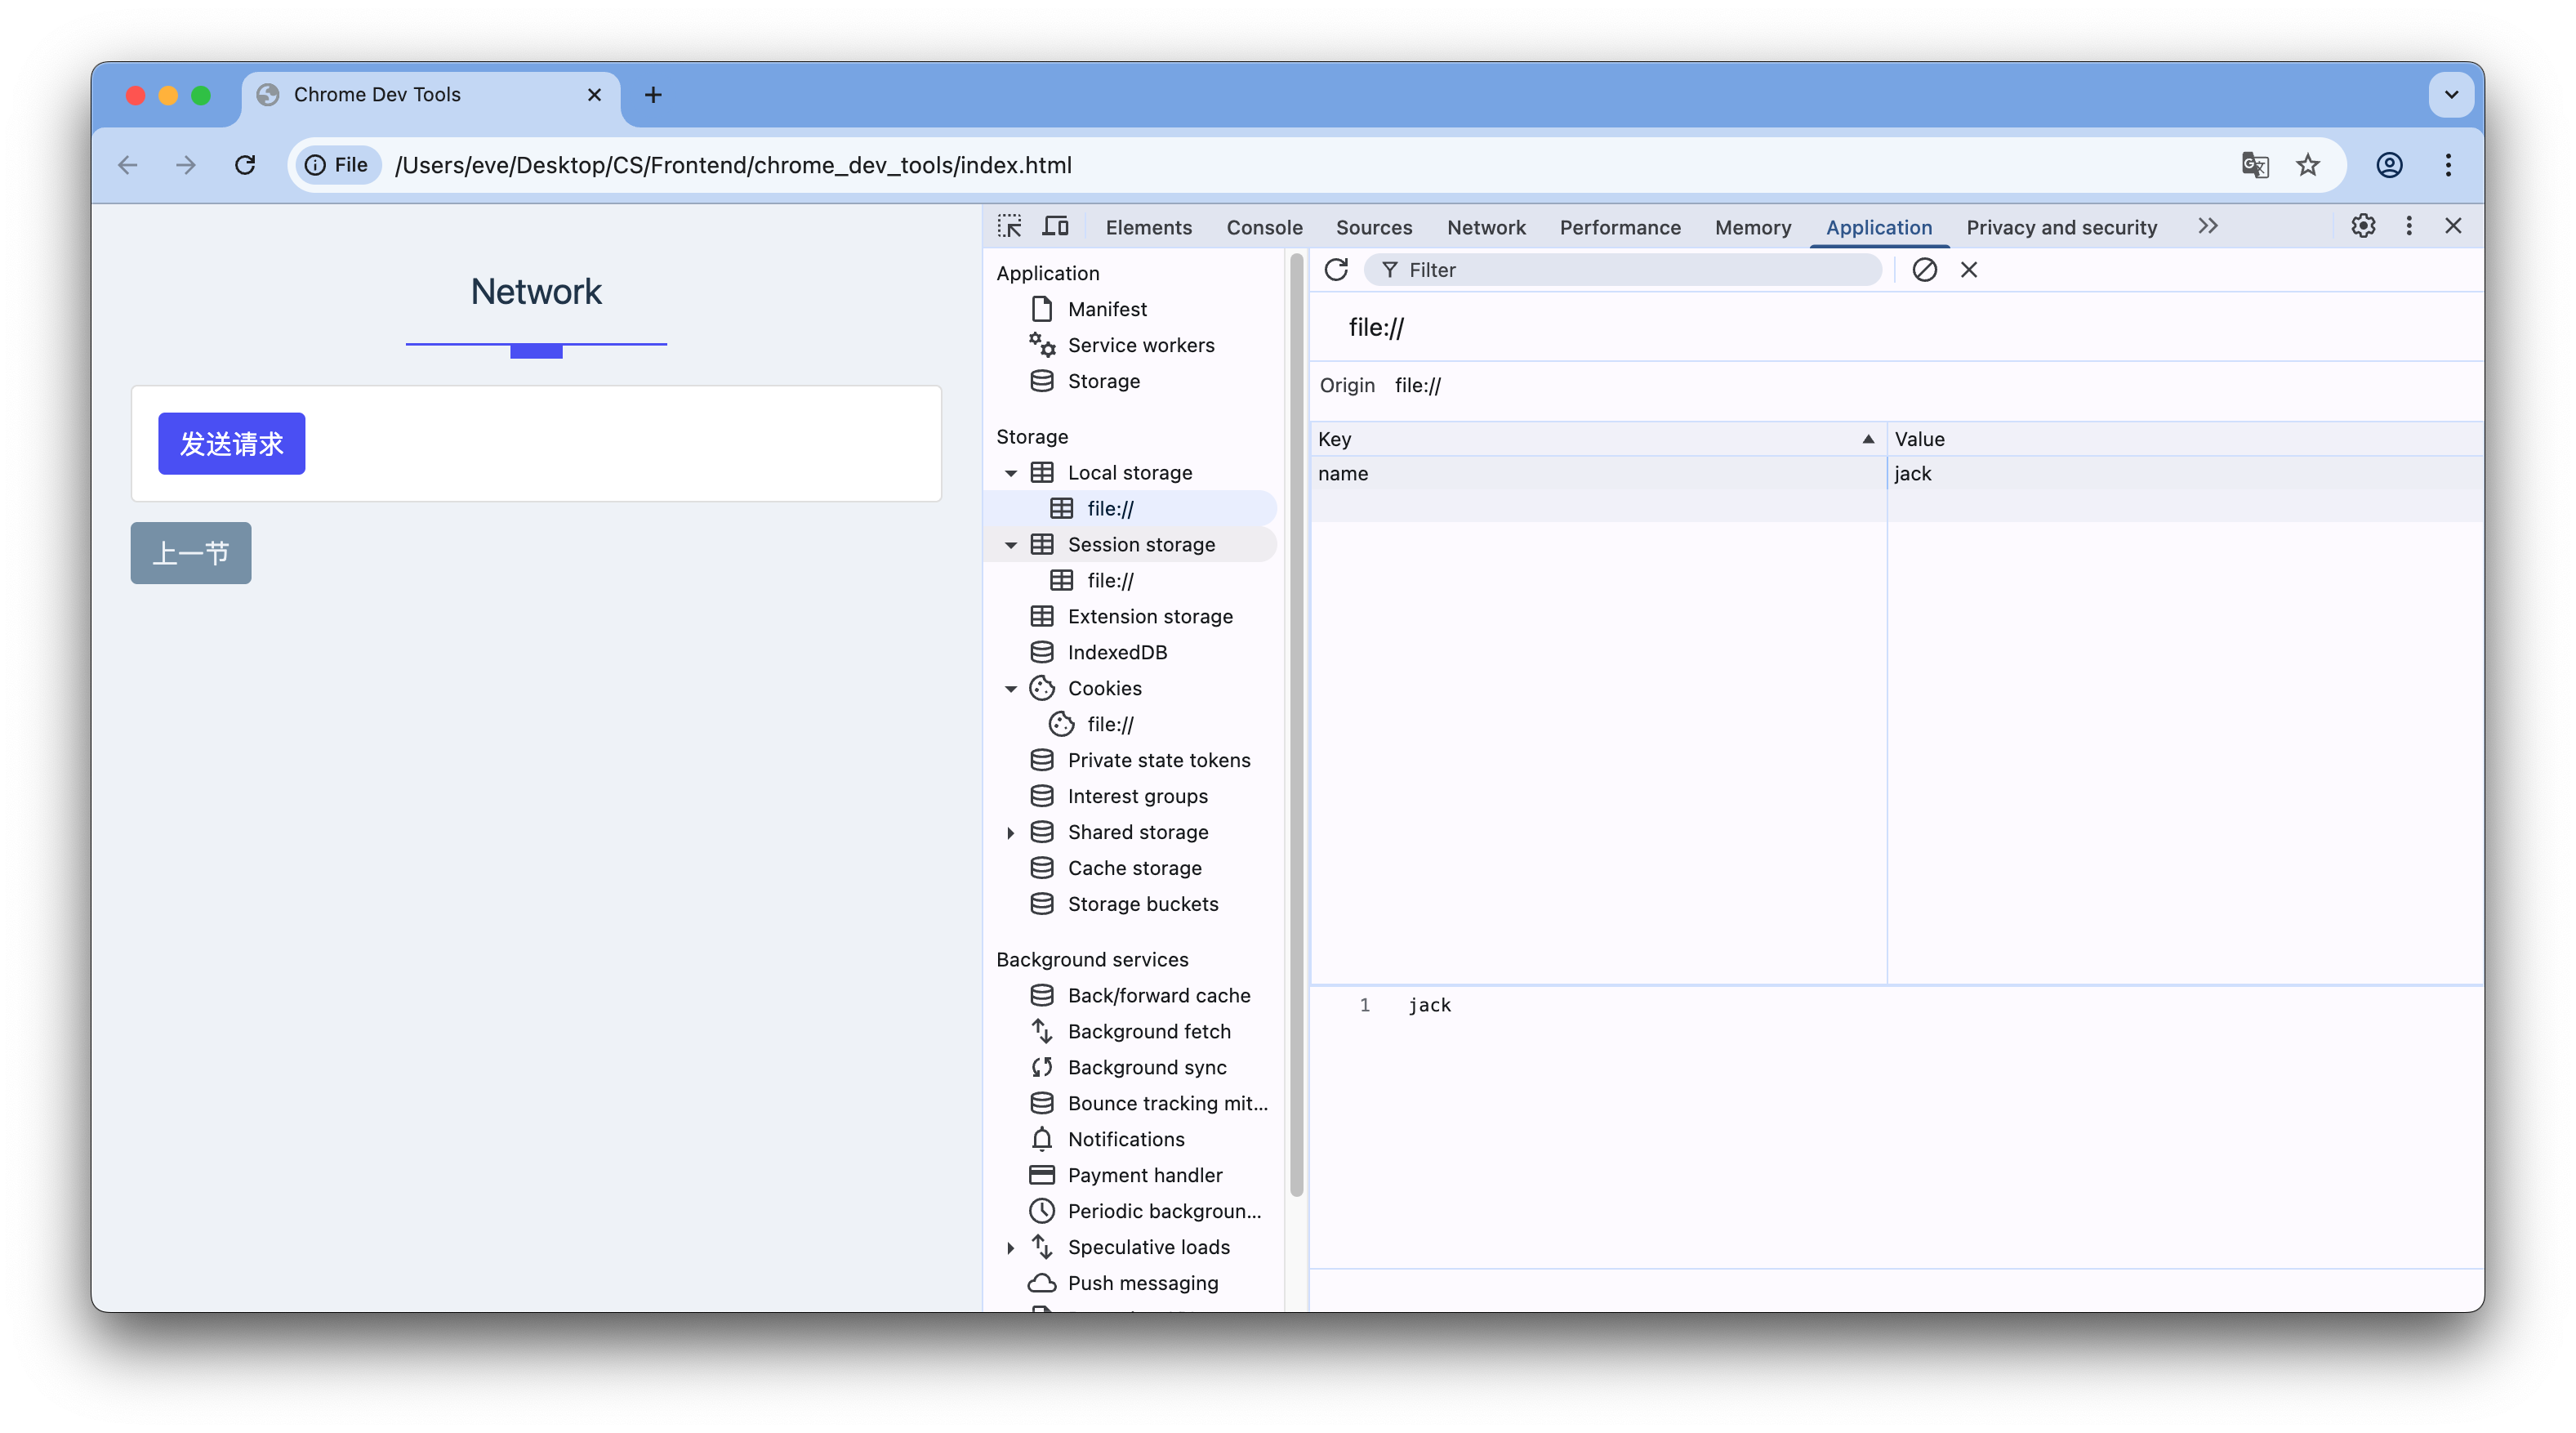
Task: Open DevTools settings with the gear icon
Action: (x=2362, y=226)
